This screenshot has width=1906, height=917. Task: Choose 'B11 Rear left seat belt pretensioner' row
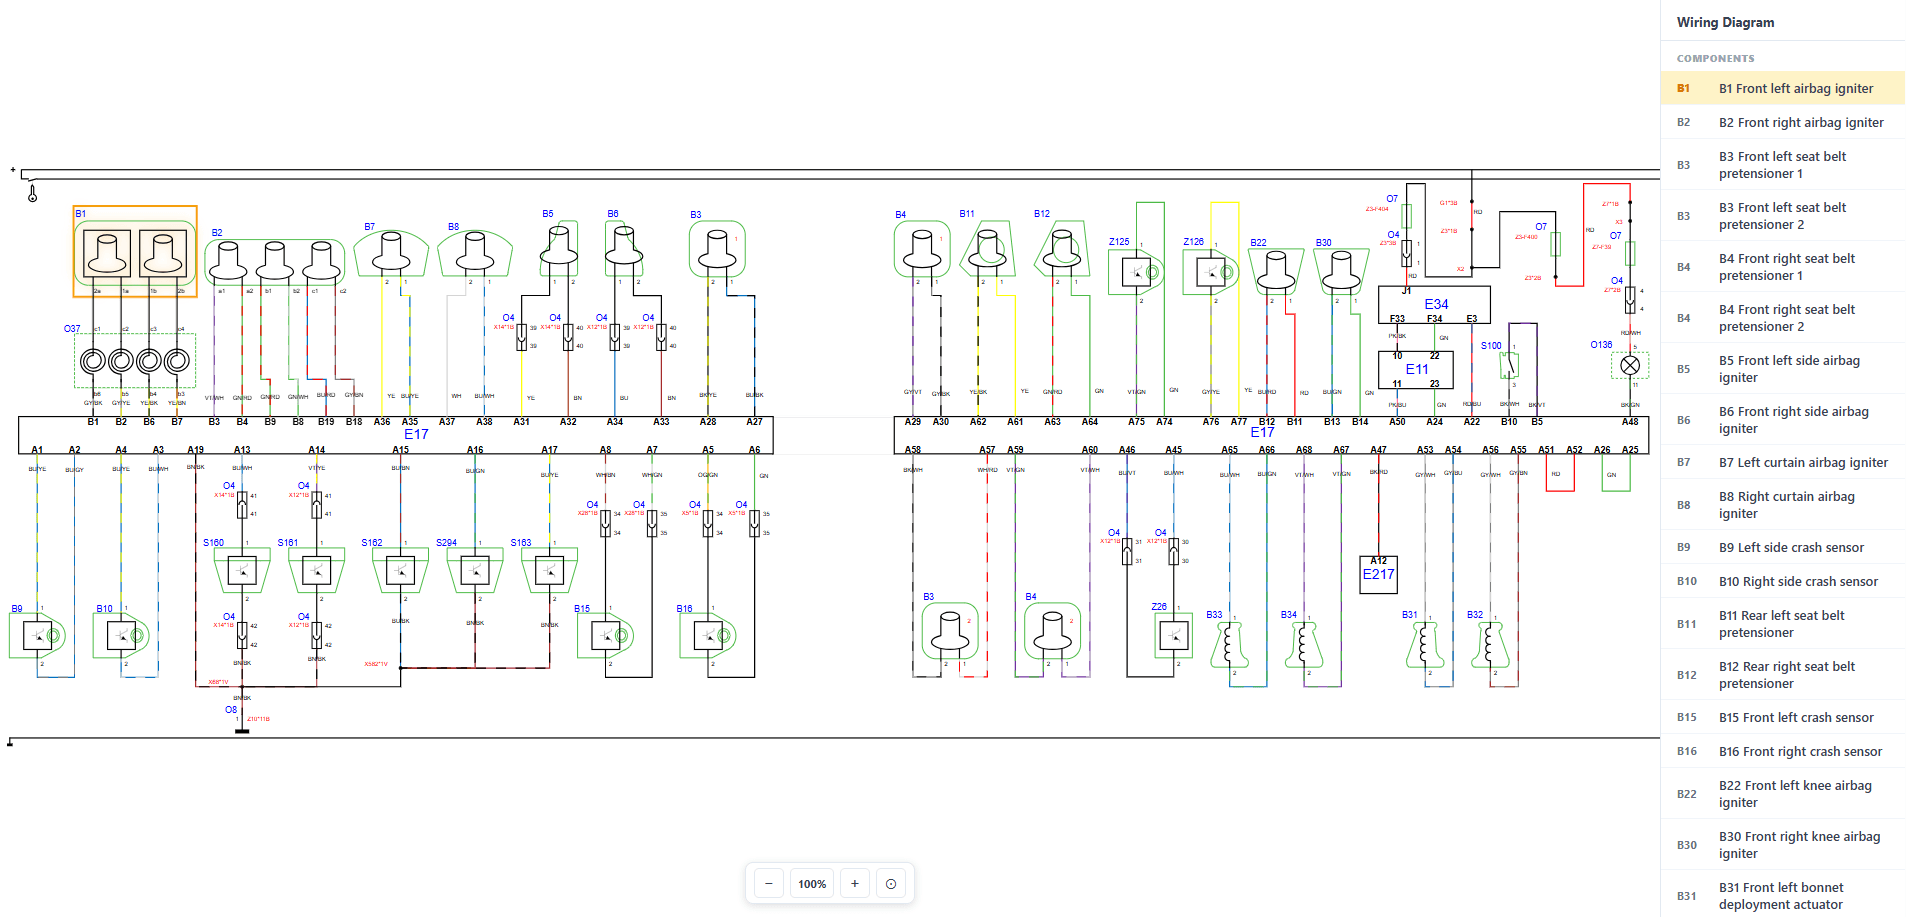1783,624
